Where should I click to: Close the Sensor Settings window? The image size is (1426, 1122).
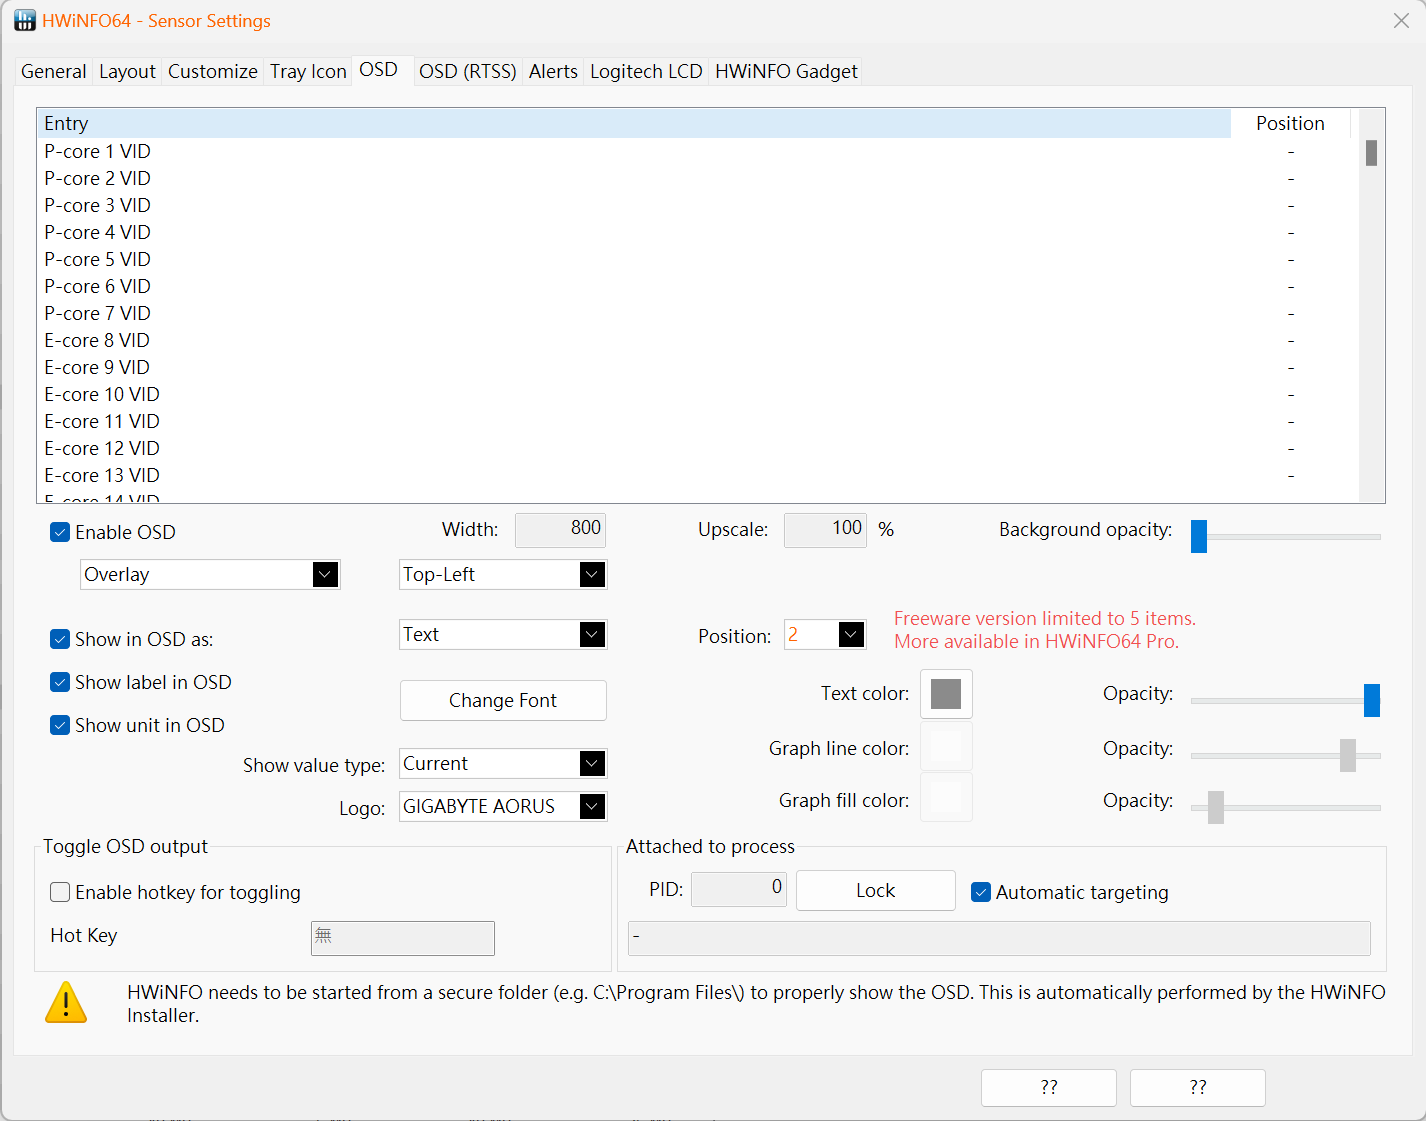1401,21
